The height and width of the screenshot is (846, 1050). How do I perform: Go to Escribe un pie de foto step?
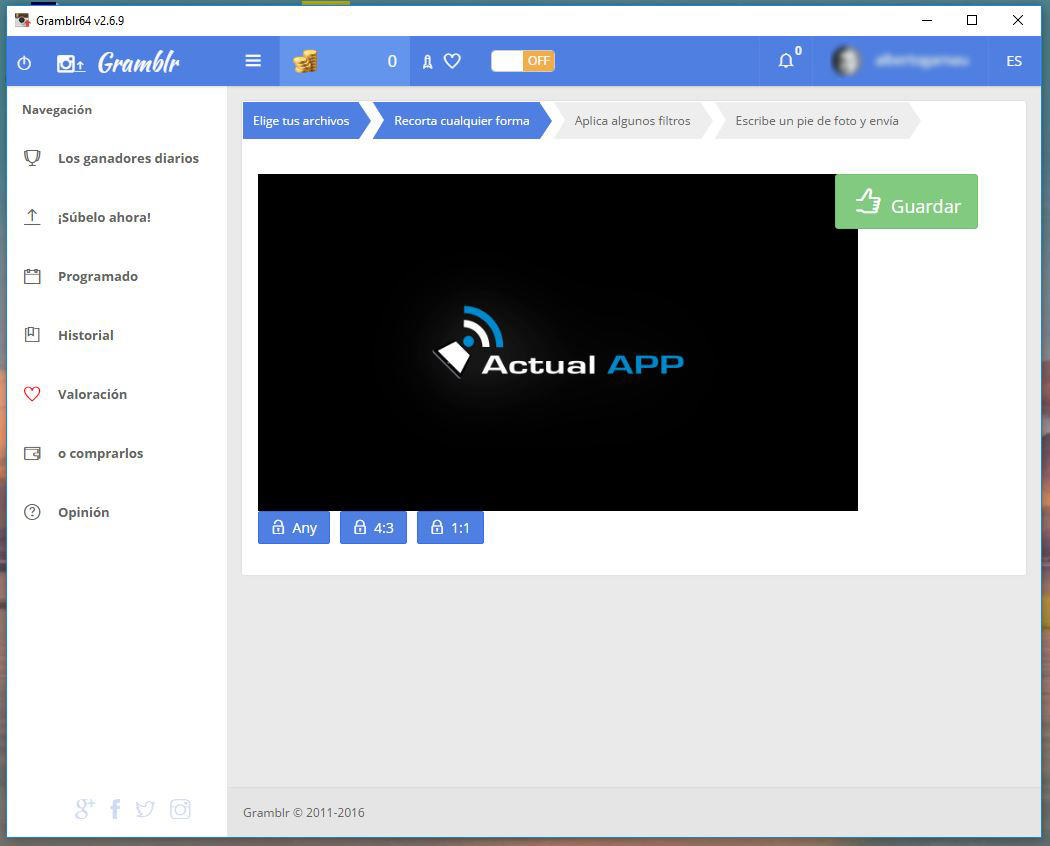click(817, 121)
